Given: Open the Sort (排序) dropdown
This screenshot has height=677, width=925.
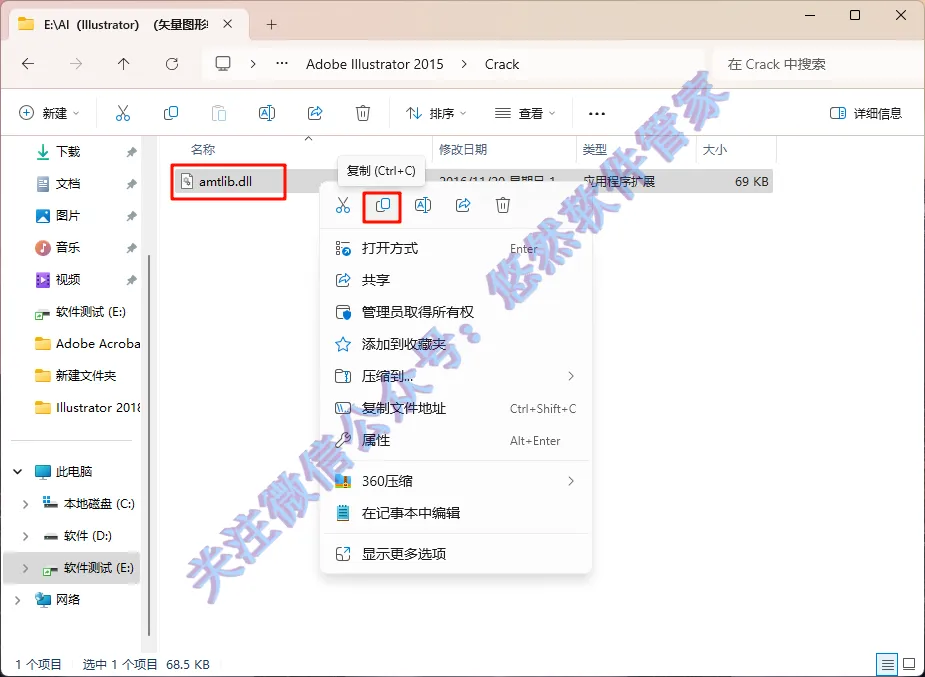Looking at the screenshot, I should coord(436,113).
